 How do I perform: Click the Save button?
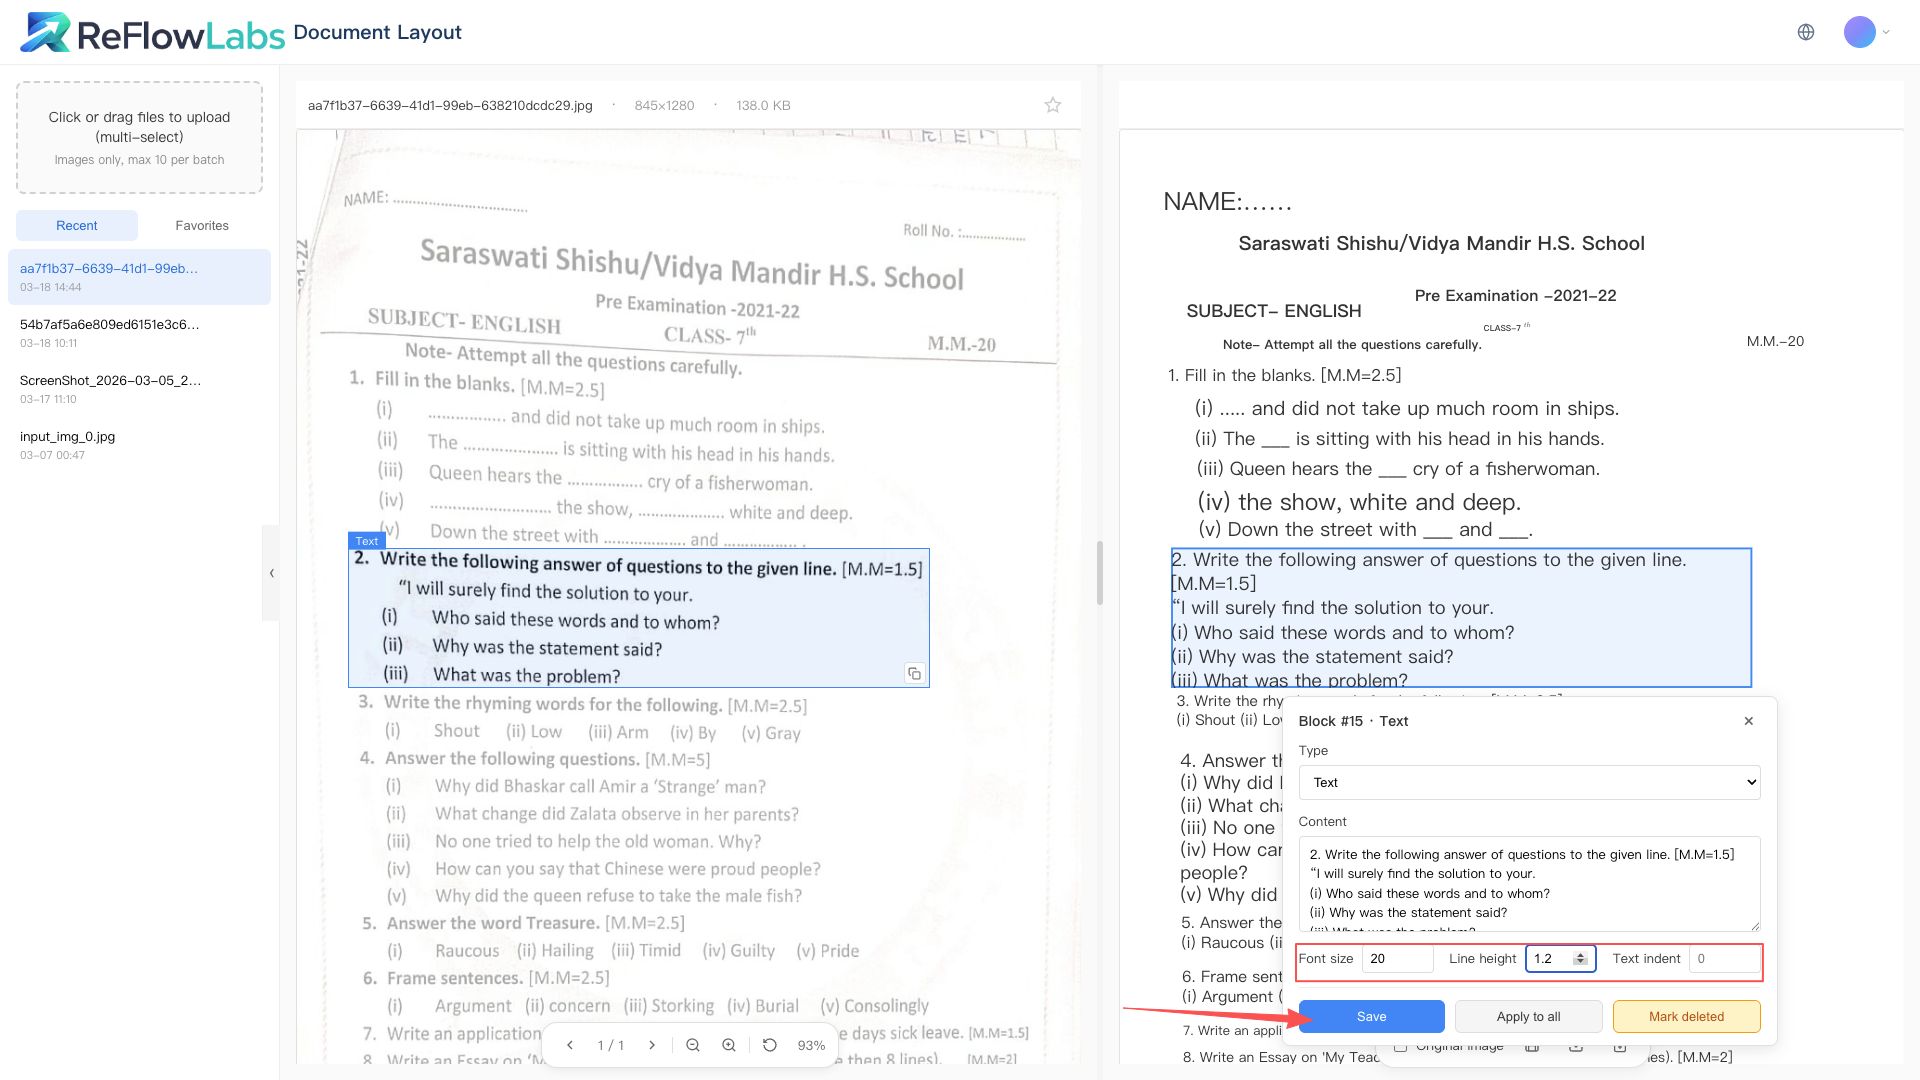click(1371, 1016)
